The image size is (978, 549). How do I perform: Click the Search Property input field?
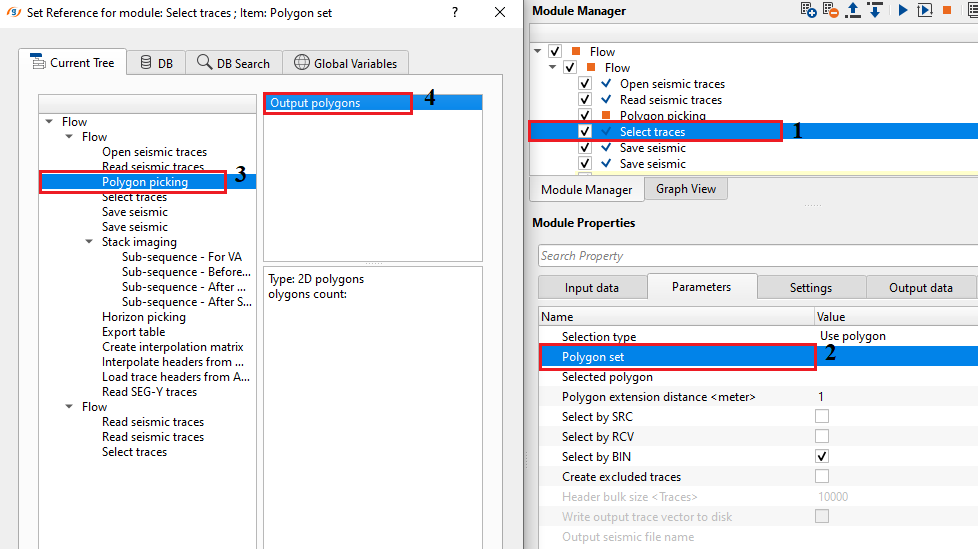pos(755,256)
